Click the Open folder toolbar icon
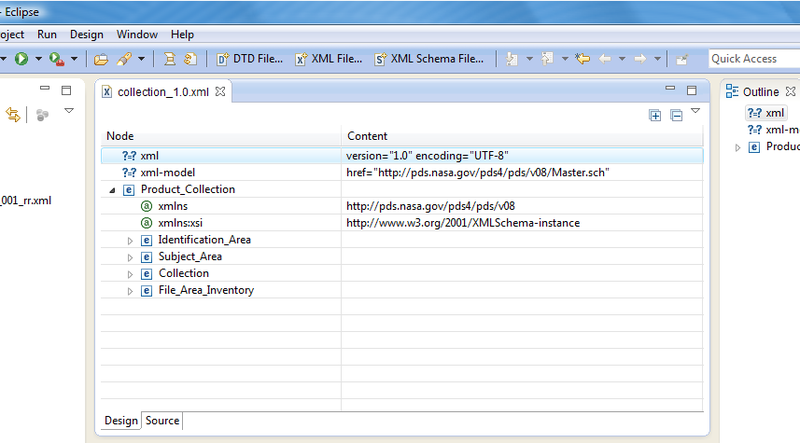800x443 pixels. [x=101, y=59]
